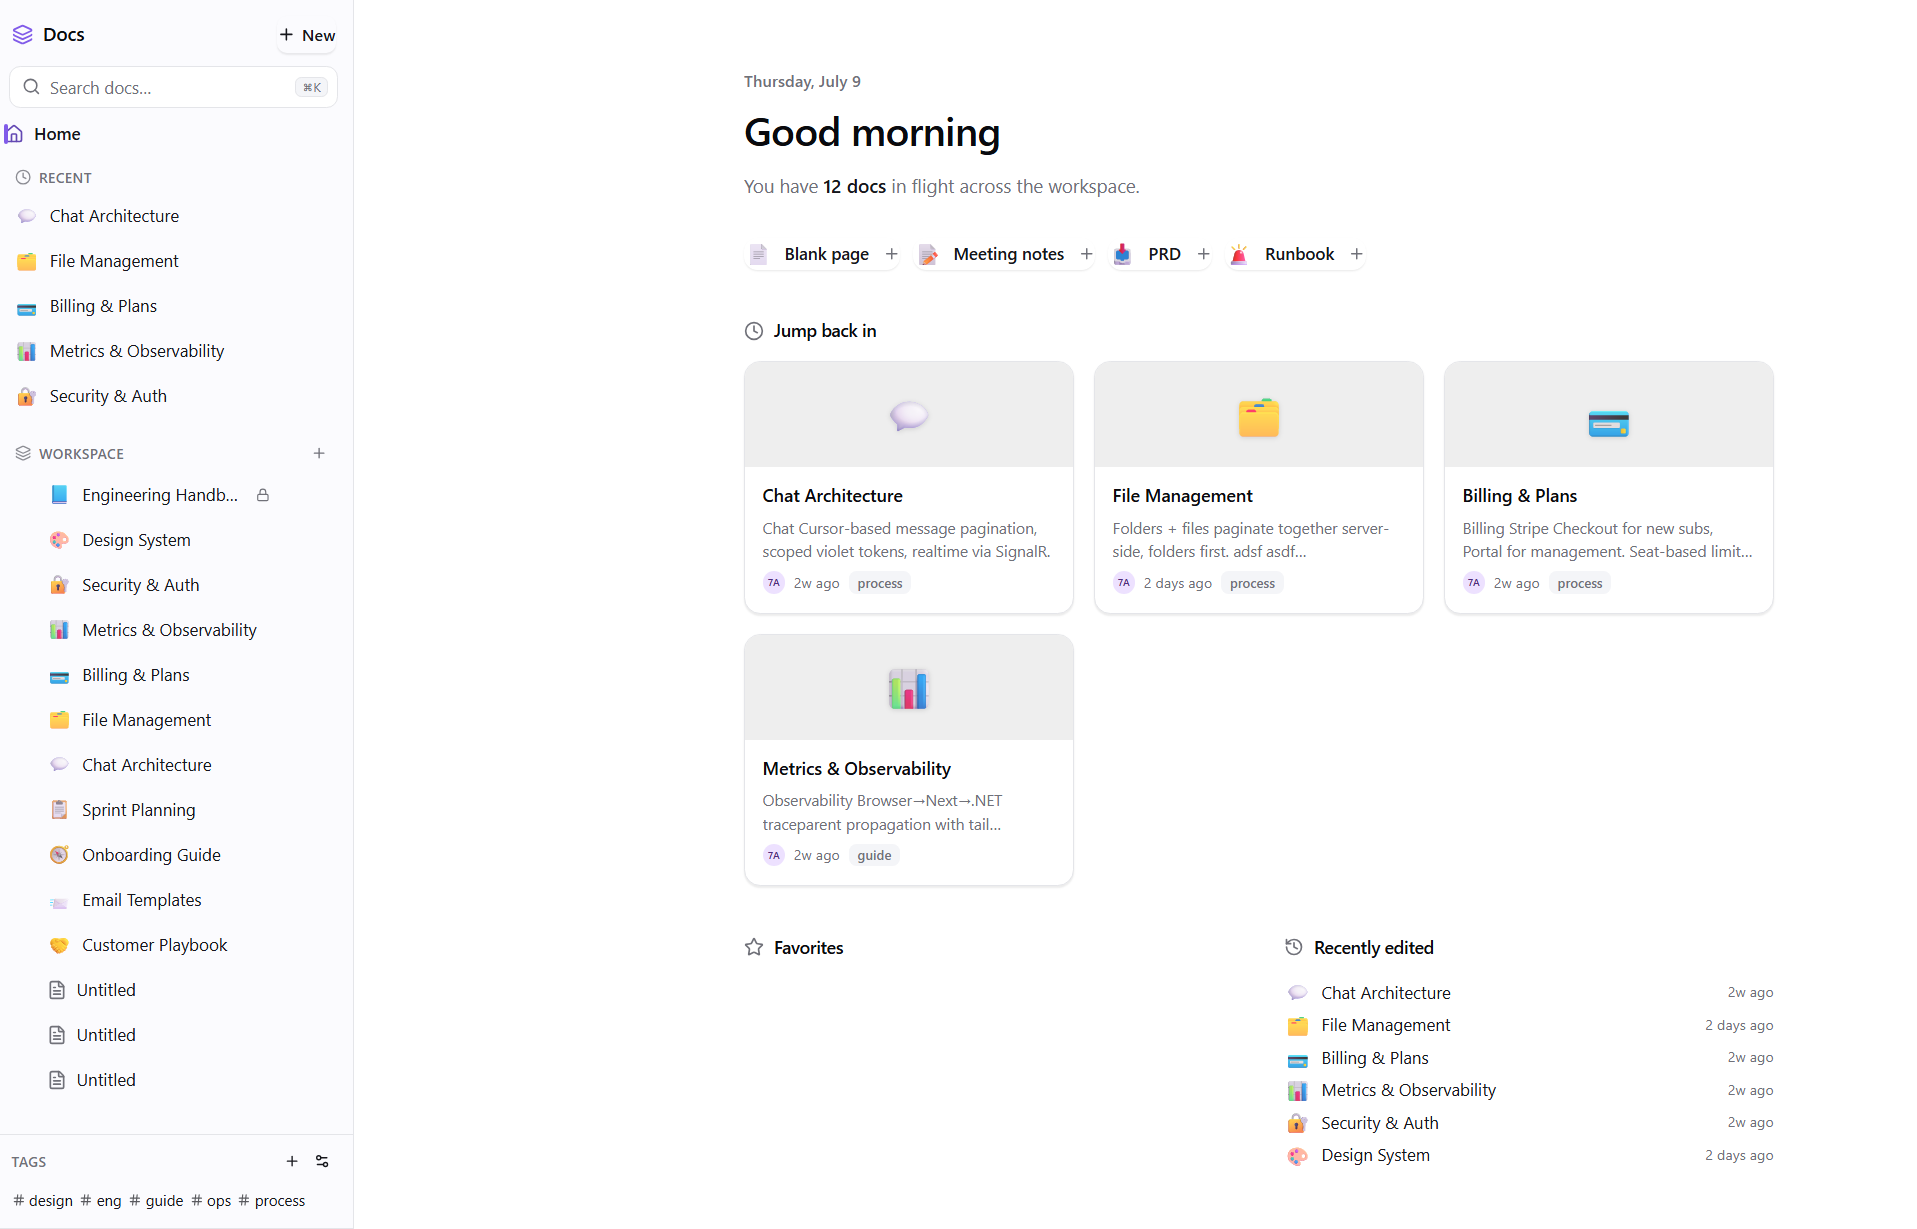
Task: Click File Management folder icon in workspace
Action: coord(60,720)
